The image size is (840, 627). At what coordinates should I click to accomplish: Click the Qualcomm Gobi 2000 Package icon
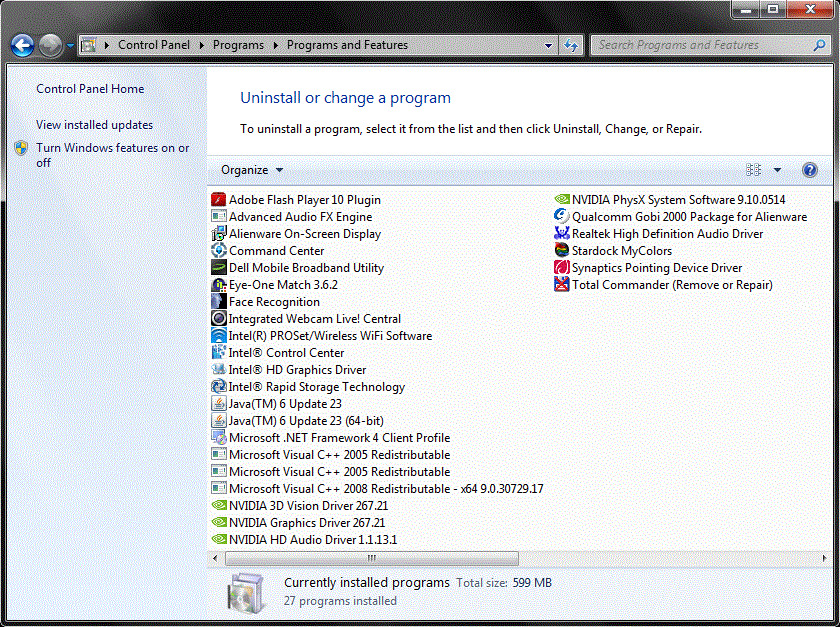point(561,217)
